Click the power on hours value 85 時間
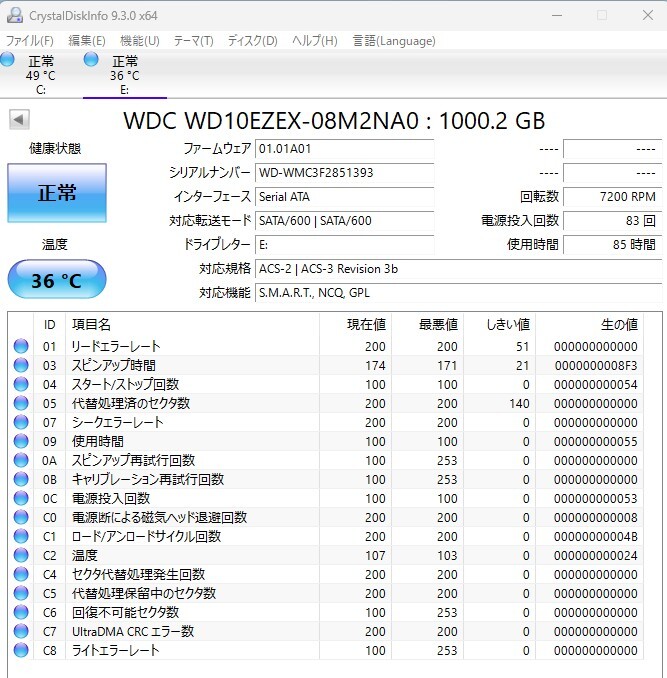 (612, 245)
